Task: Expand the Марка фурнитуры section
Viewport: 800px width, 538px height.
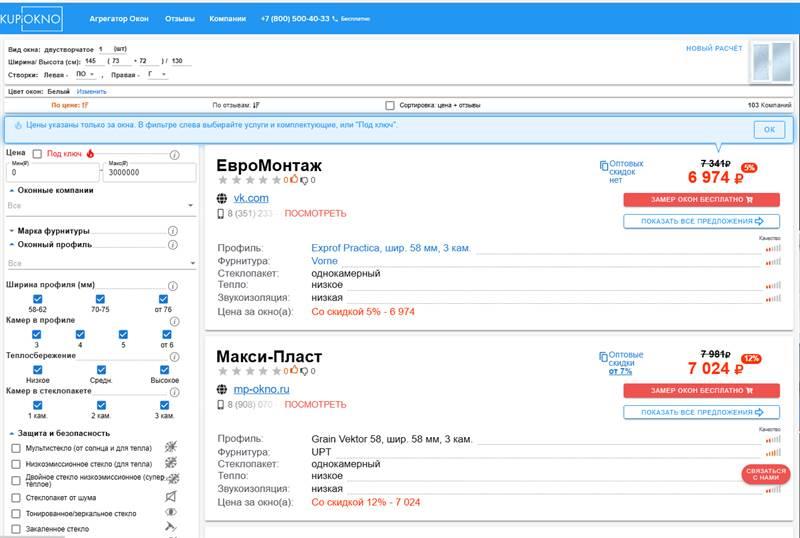Action: (x=49, y=231)
